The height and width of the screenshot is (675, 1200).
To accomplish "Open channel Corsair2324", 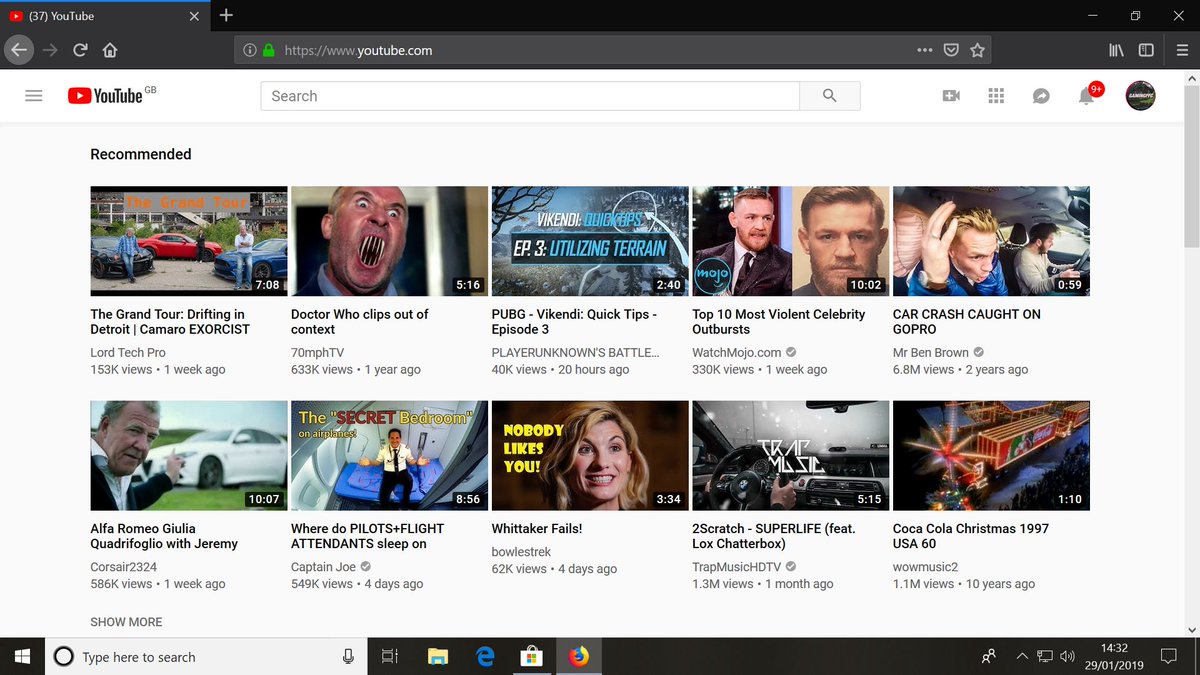I will tap(124, 567).
